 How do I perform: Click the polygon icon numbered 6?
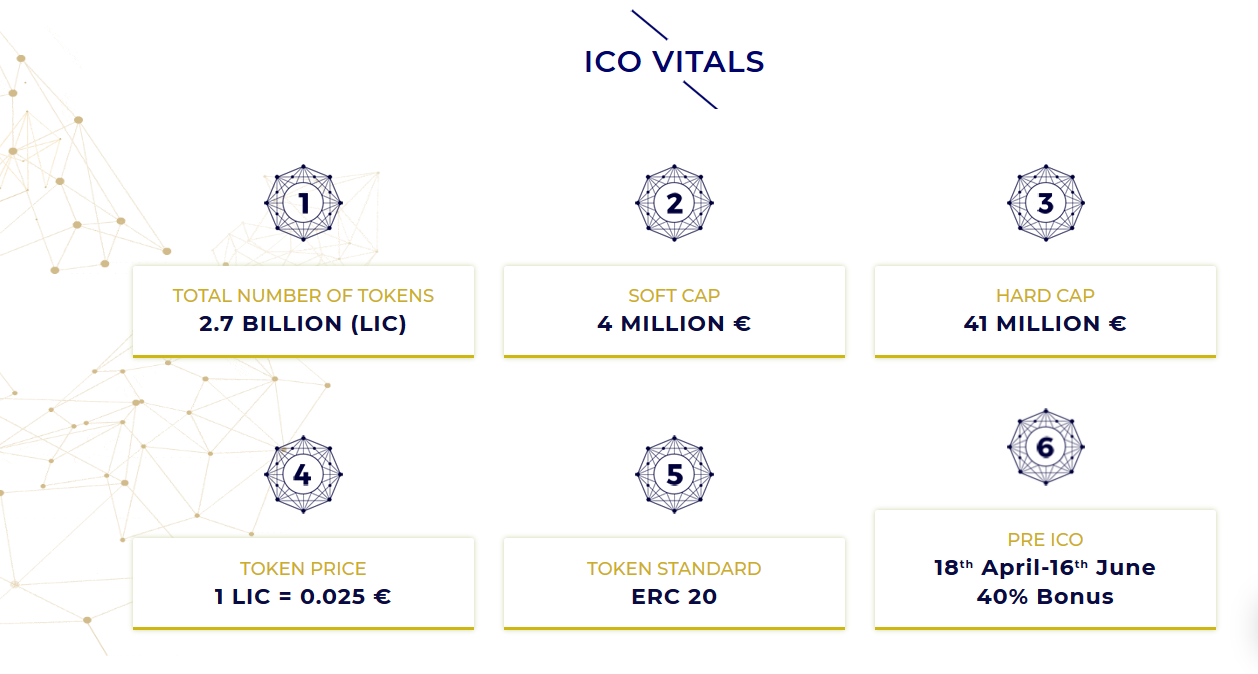[1045, 447]
